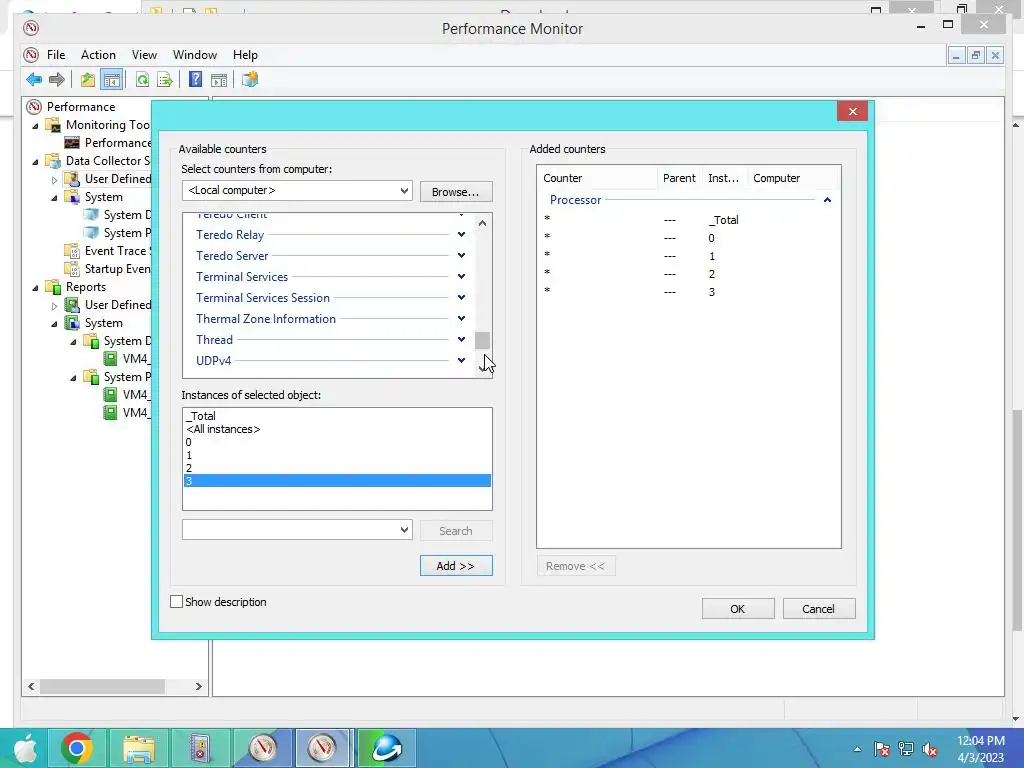The width and height of the screenshot is (1024, 768).
Task: Click the network tray icon
Action: [x=906, y=749]
